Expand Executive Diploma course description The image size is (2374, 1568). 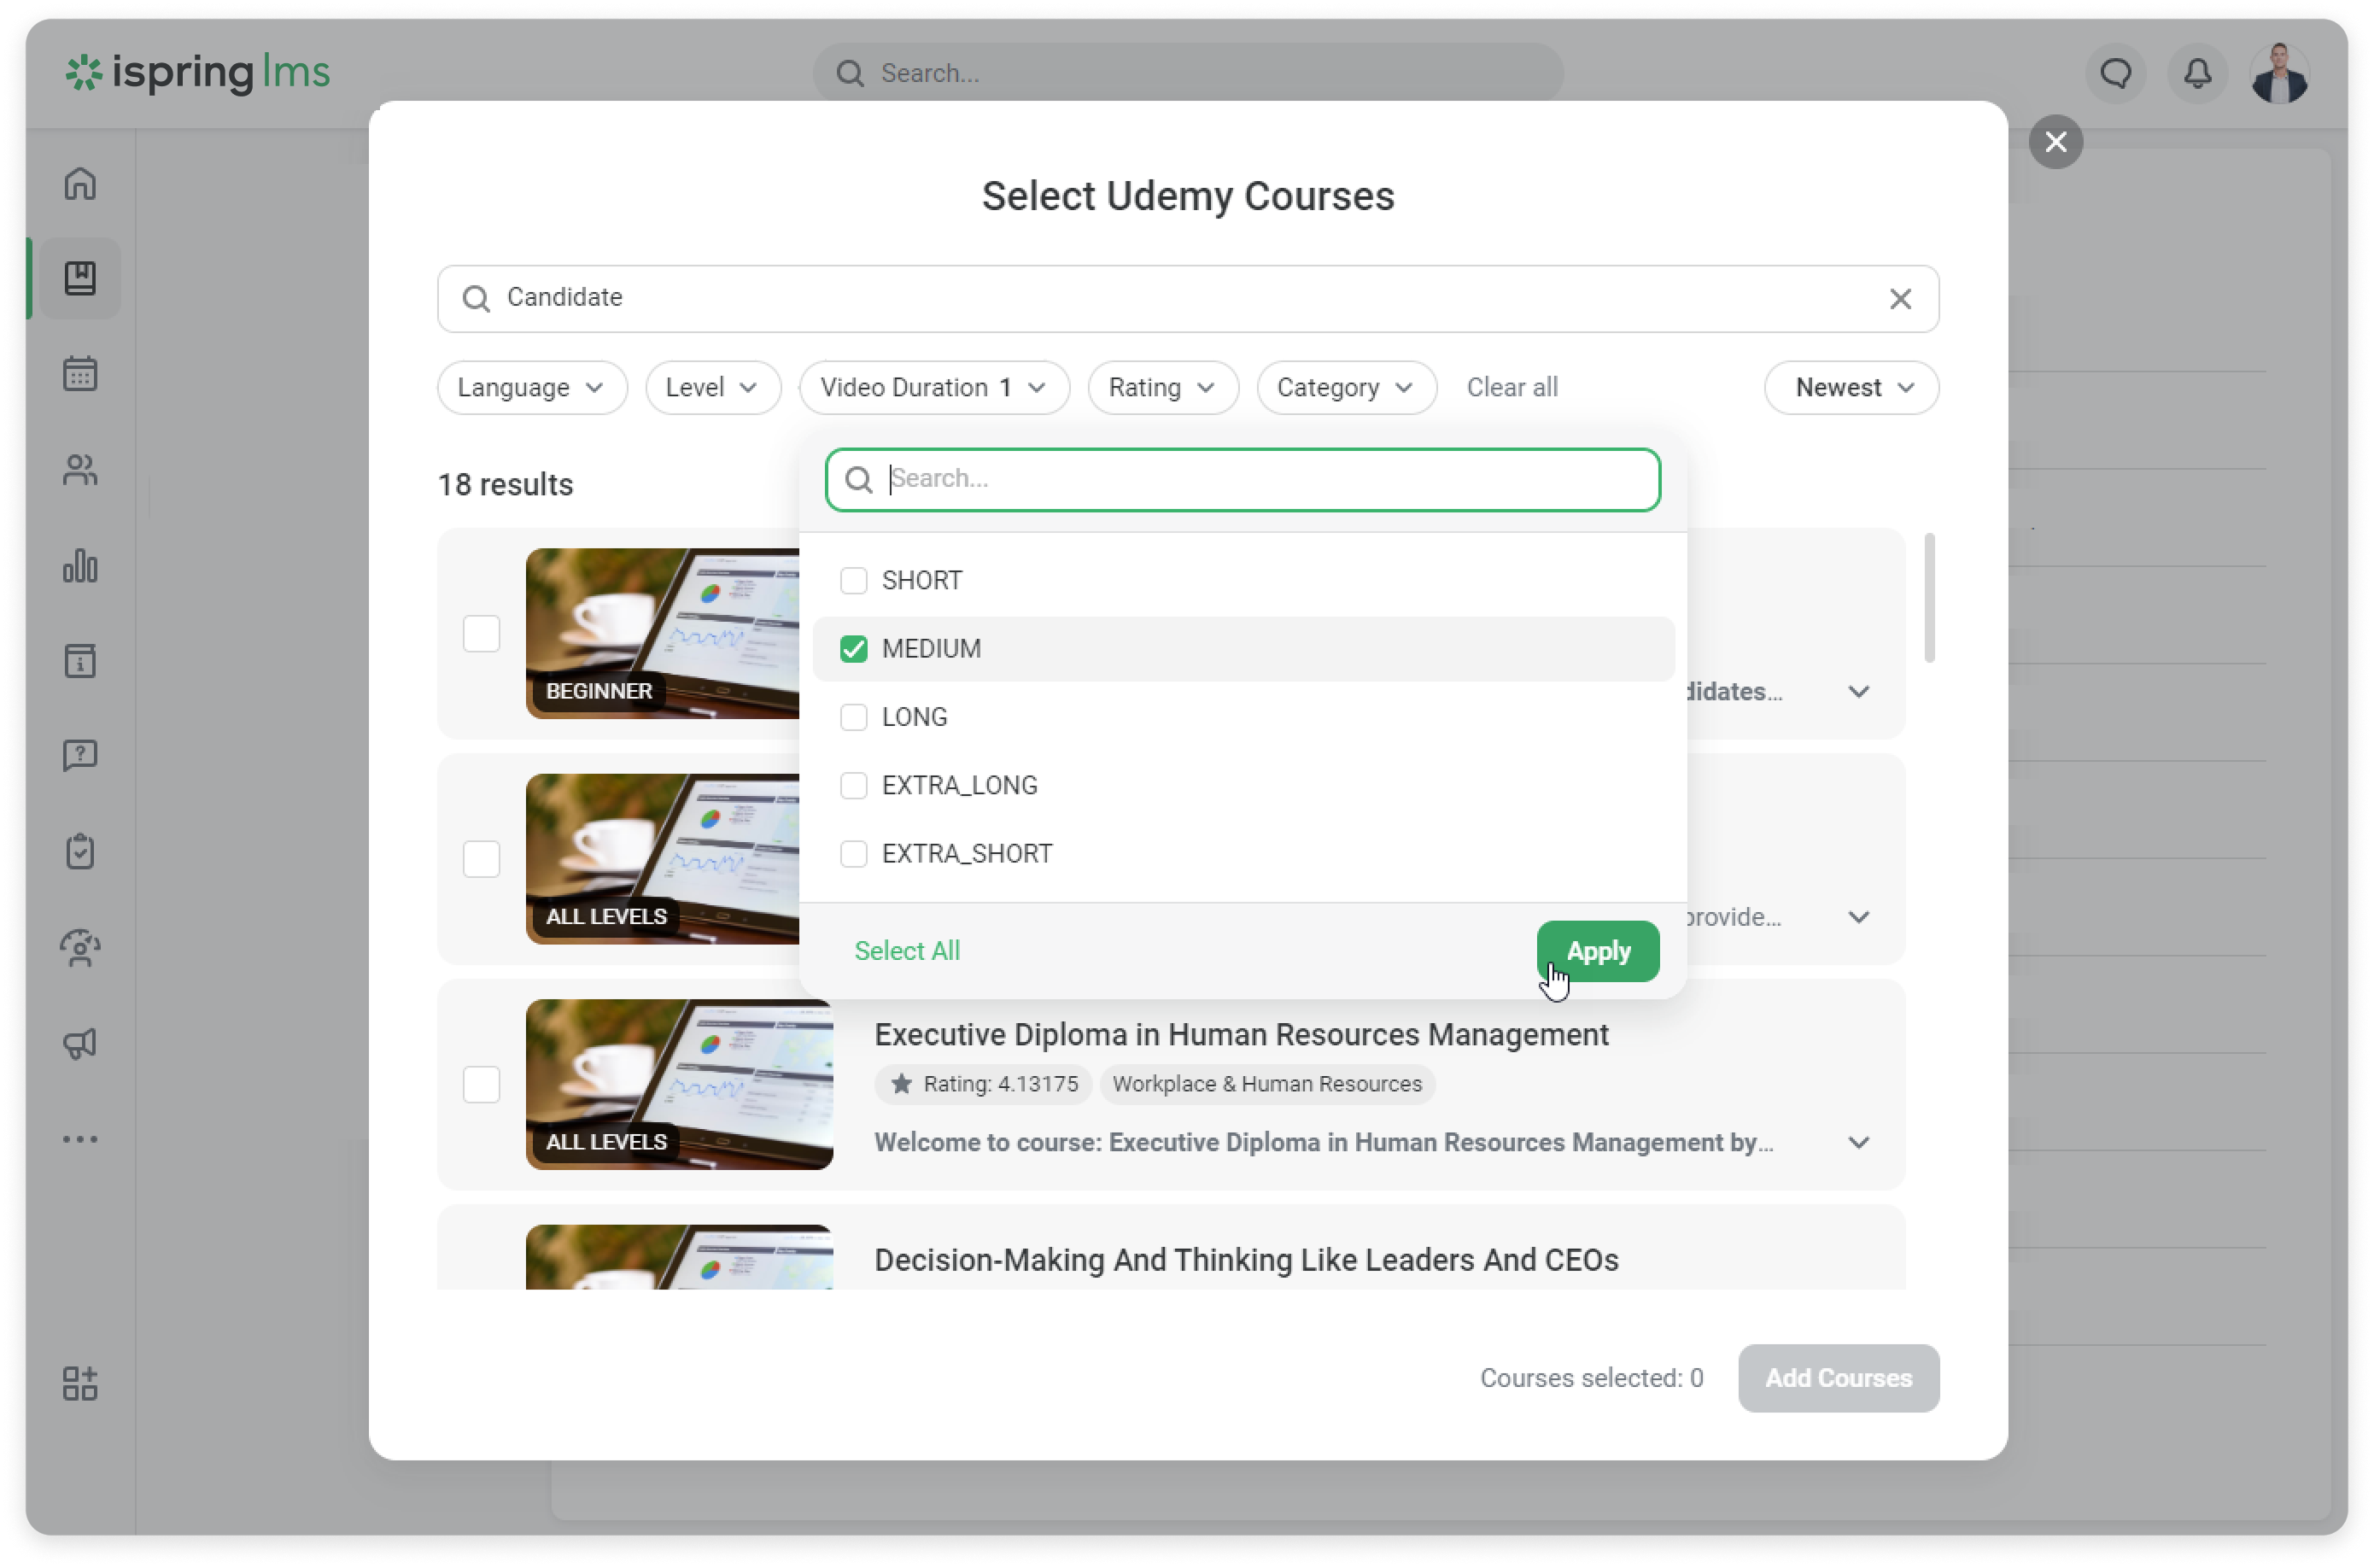click(1858, 1143)
